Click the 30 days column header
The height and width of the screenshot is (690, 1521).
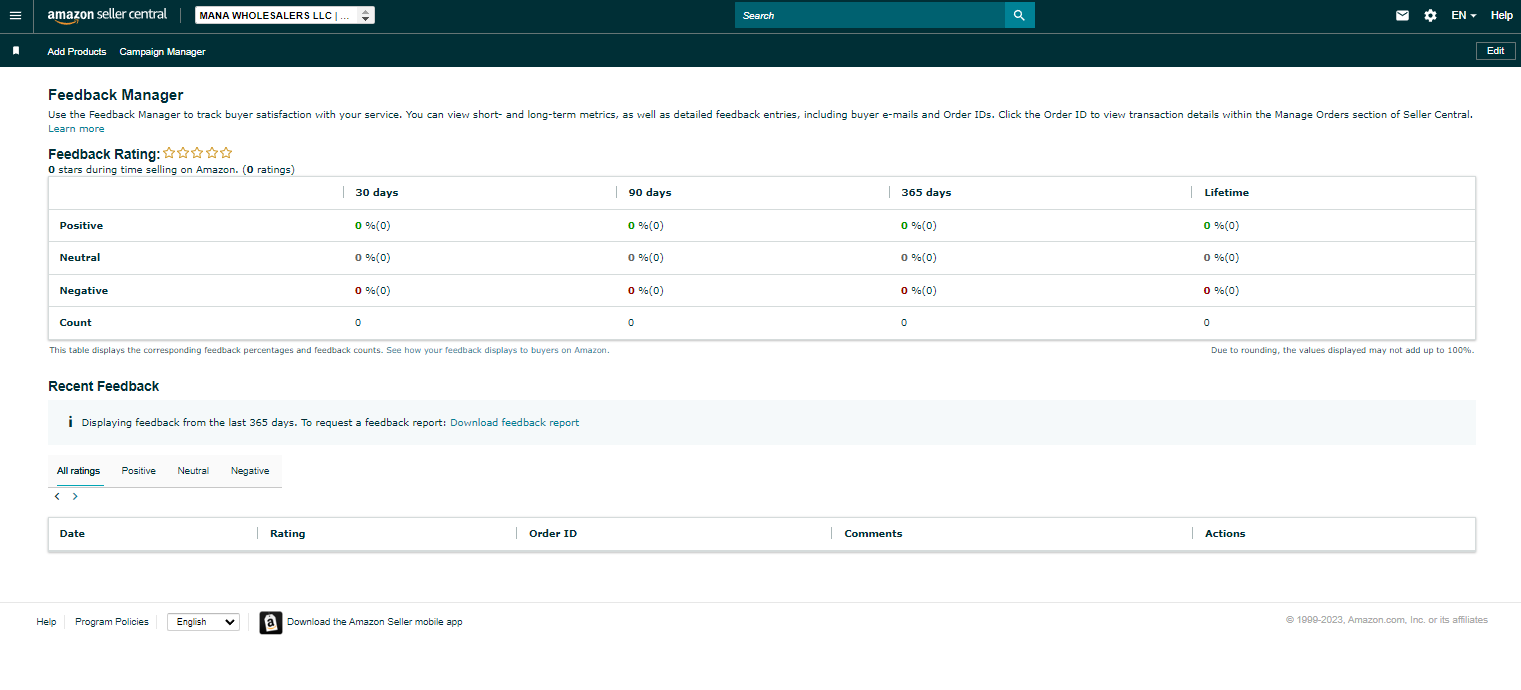pyautogui.click(x=377, y=193)
